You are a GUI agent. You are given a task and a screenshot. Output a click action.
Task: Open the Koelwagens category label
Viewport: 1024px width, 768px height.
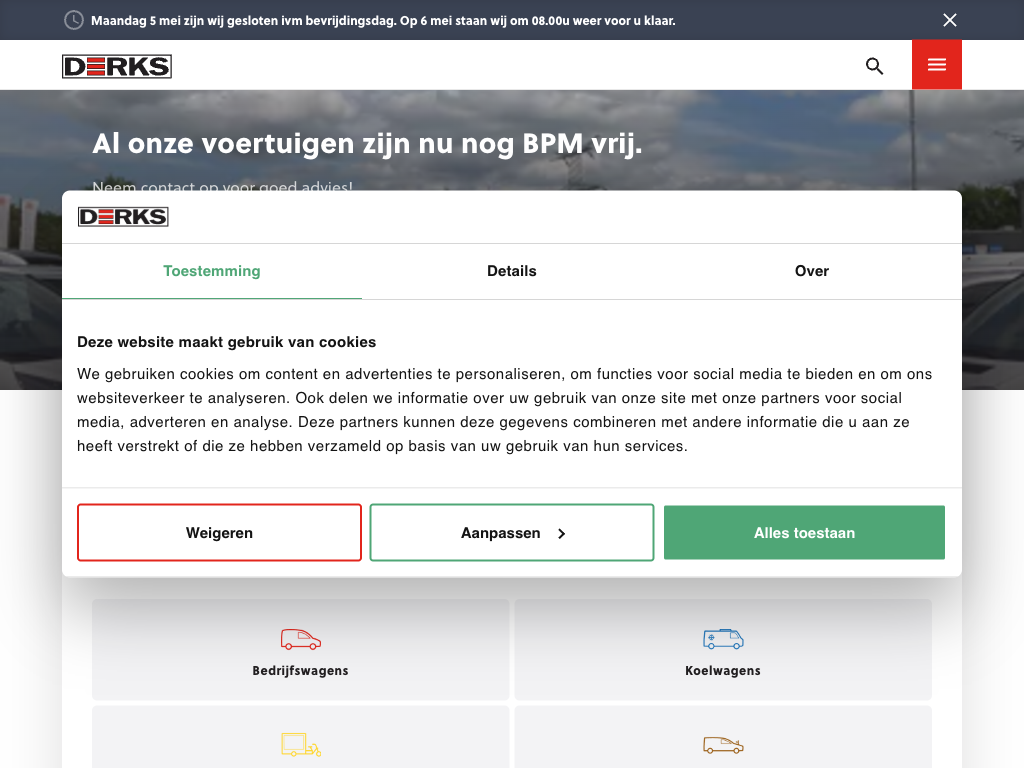pyautogui.click(x=723, y=671)
